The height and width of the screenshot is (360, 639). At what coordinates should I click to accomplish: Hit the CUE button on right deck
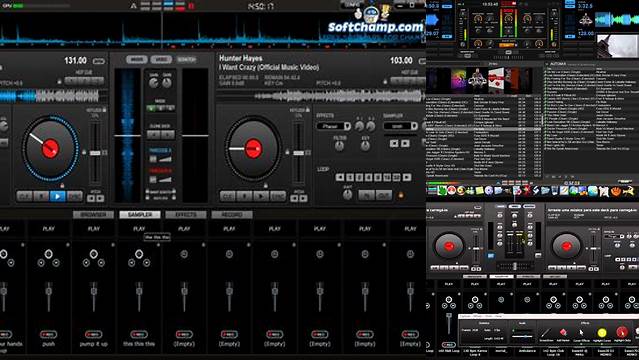click(x=227, y=197)
